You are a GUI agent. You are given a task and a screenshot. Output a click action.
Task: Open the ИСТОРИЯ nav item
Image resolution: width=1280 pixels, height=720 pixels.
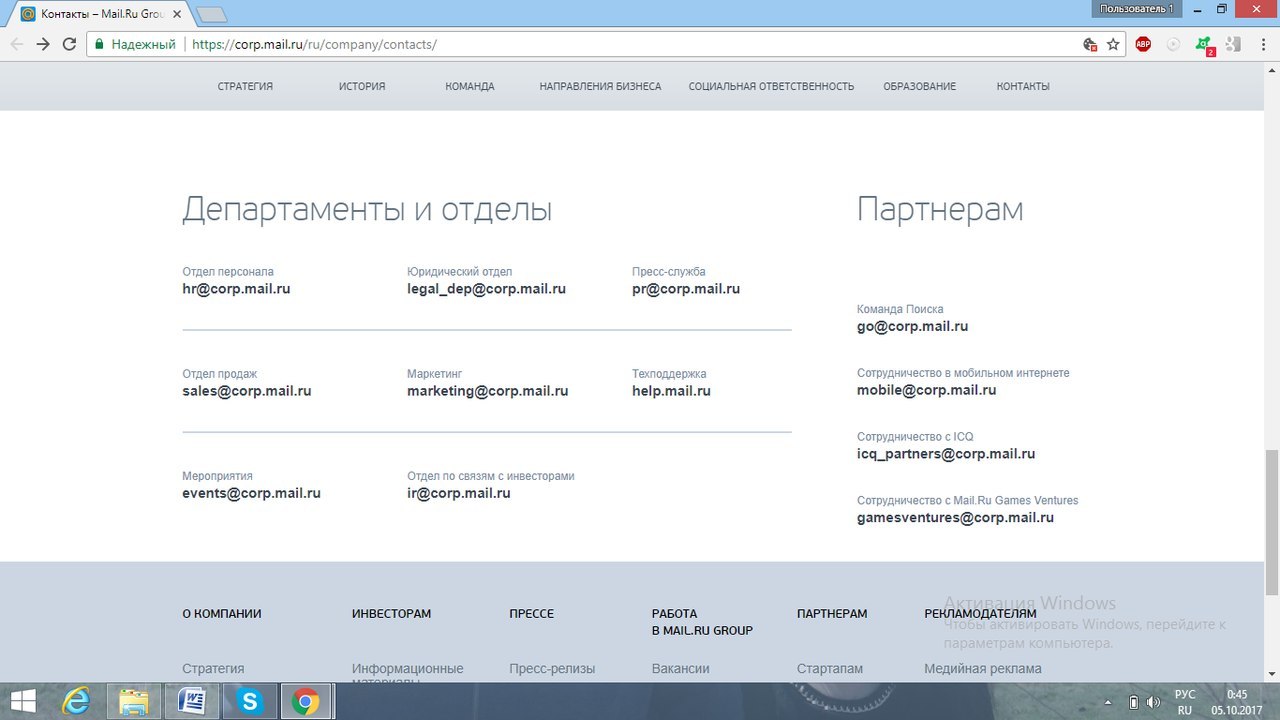point(362,86)
